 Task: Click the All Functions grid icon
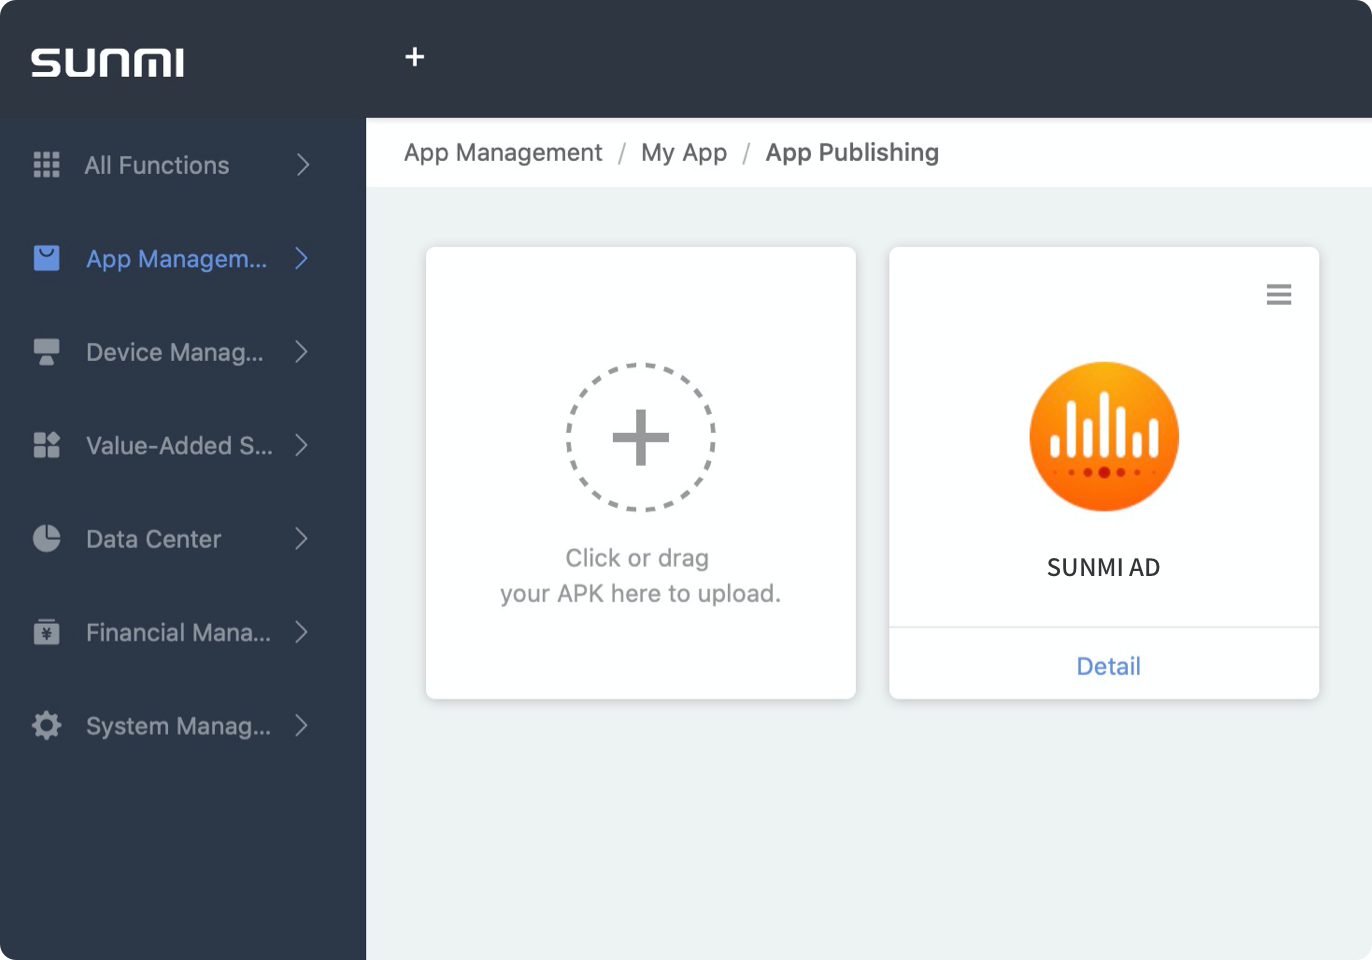click(46, 165)
